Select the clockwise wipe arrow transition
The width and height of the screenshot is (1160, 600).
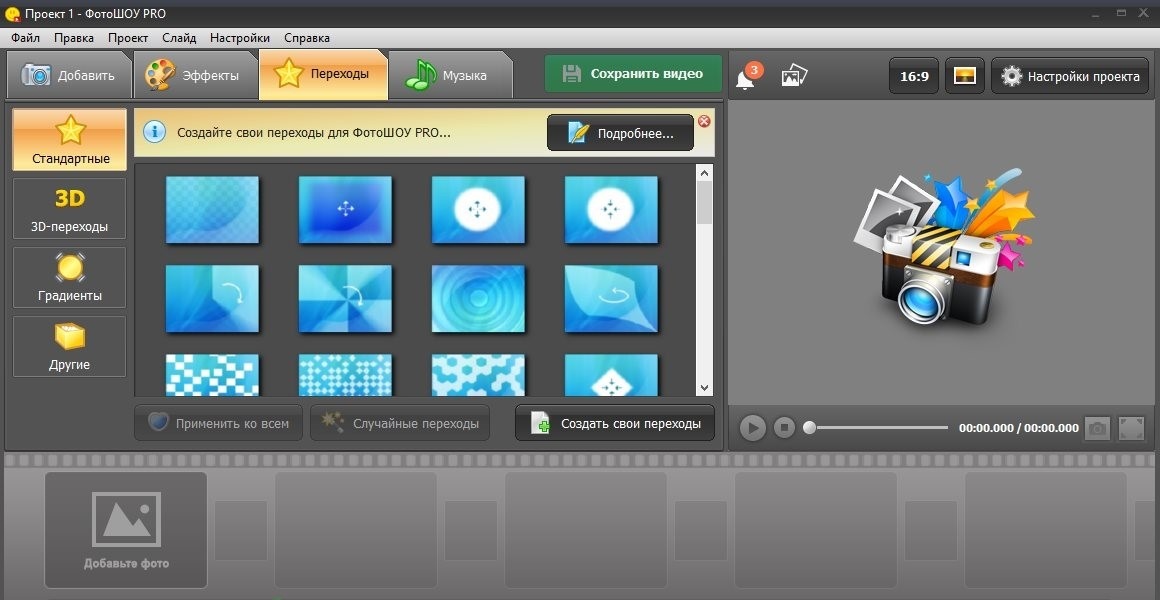tap(212, 299)
